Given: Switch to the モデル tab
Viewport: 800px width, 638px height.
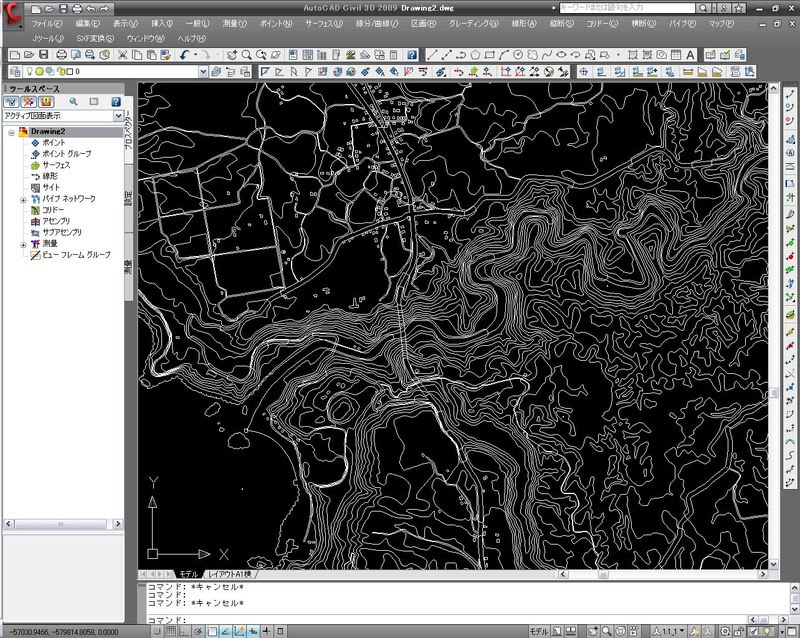Looking at the screenshot, I should [188, 574].
